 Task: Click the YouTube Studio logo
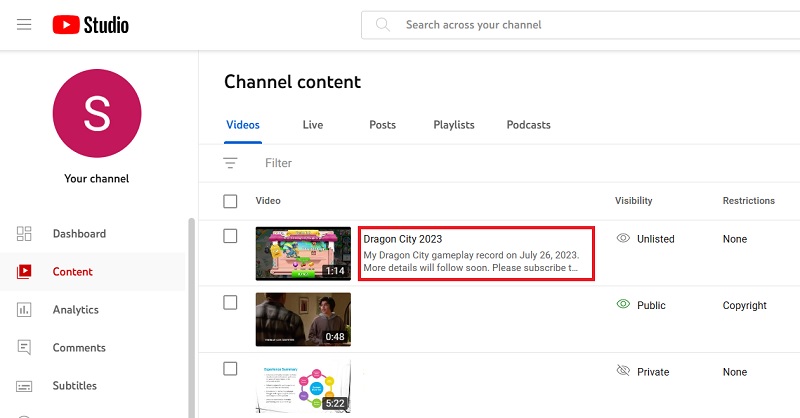[x=91, y=24]
